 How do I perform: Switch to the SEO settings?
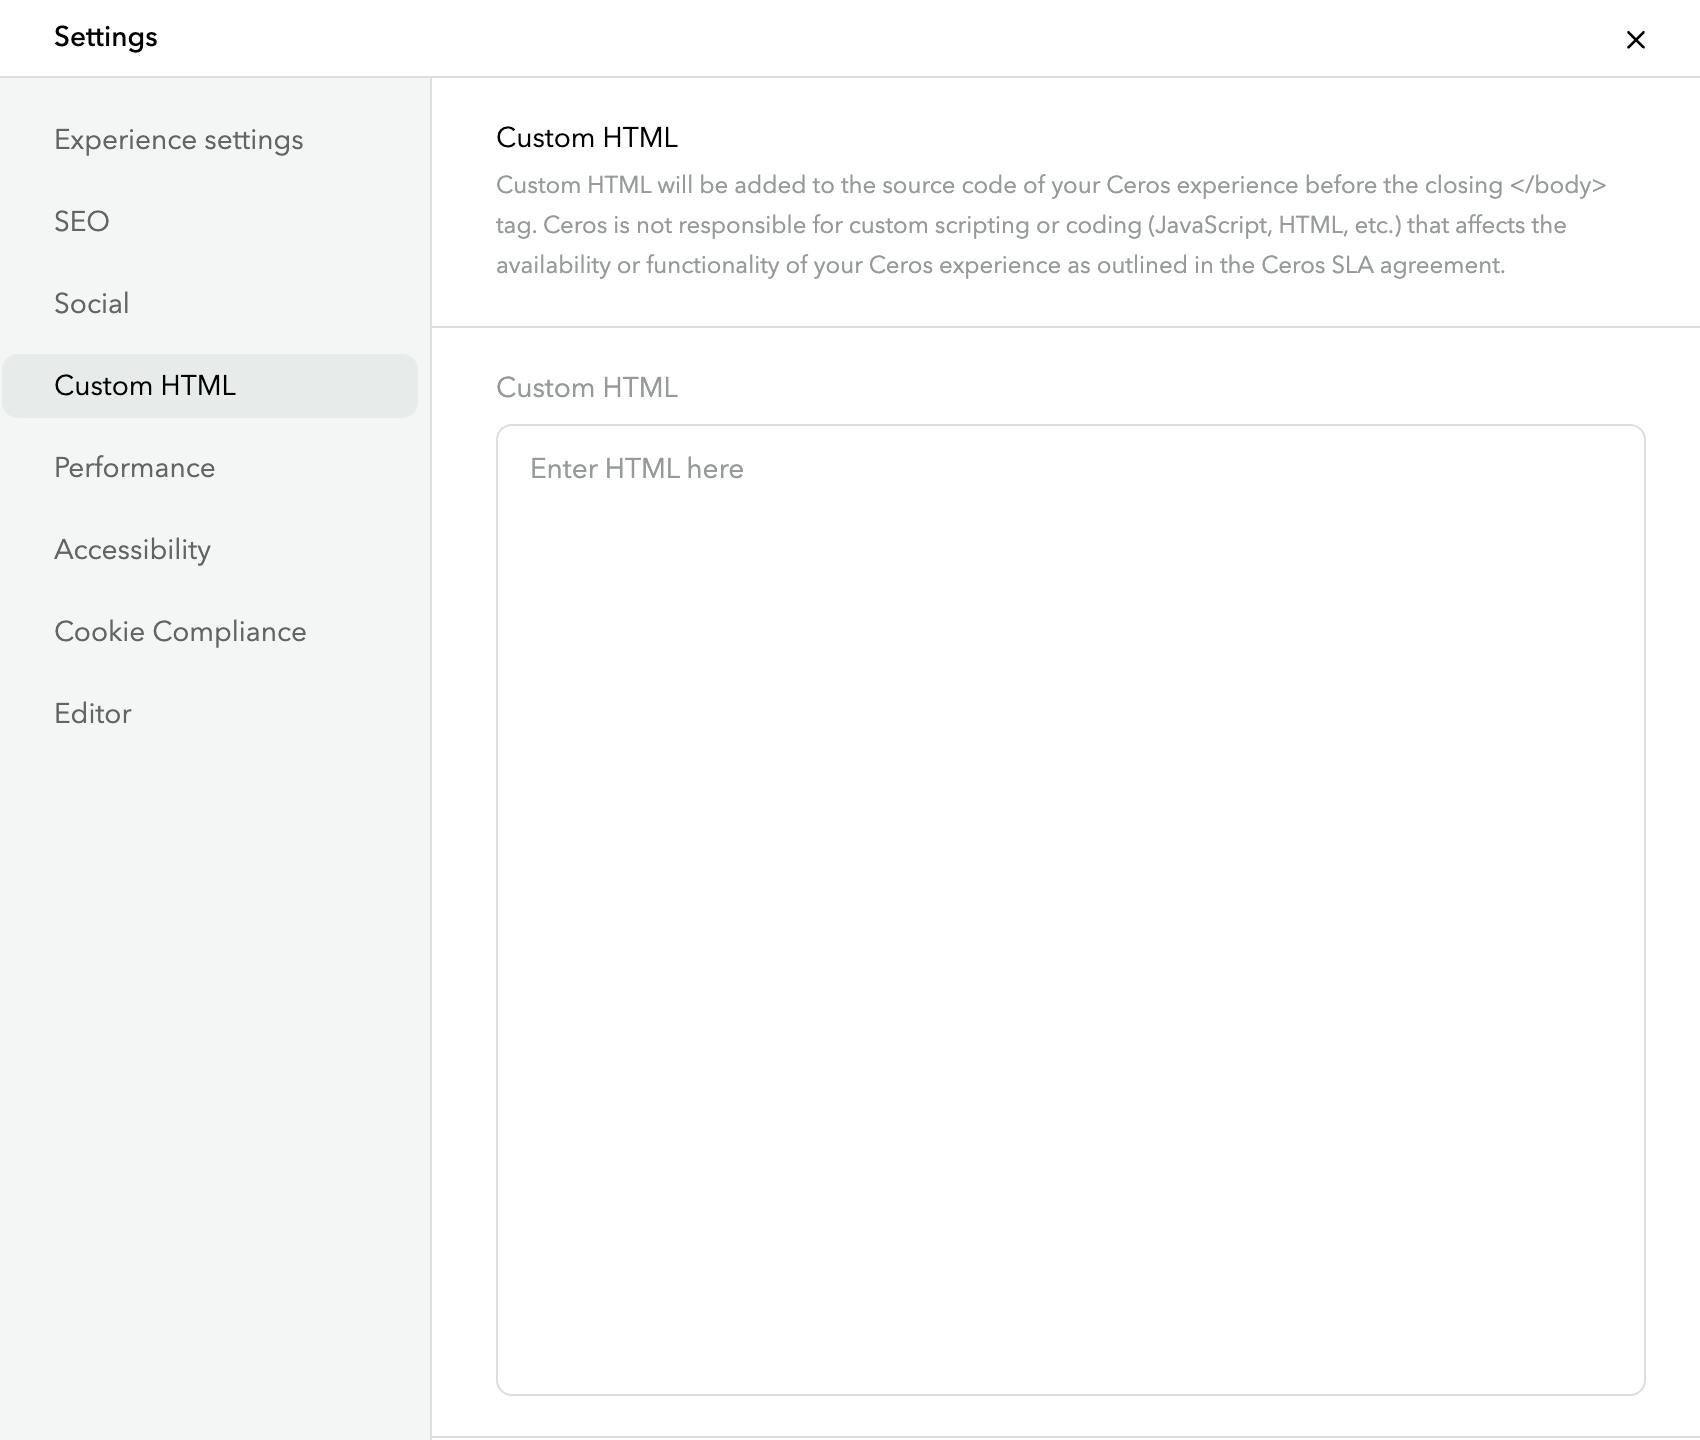[82, 222]
